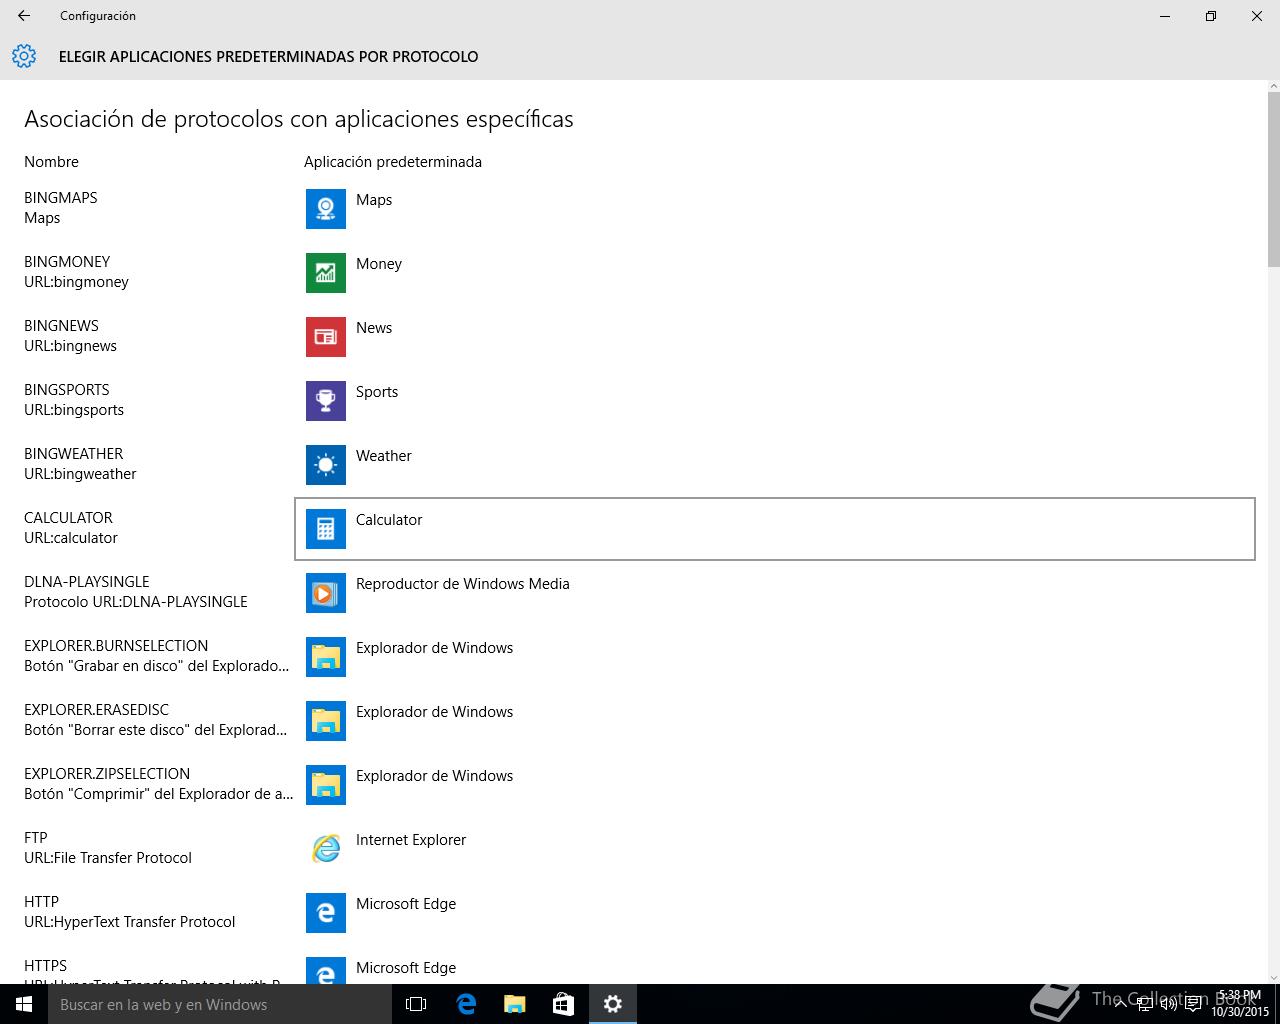Click Explorer icon for EXPLORER.BURNSELECTION
This screenshot has height=1024, width=1280.
point(326,657)
